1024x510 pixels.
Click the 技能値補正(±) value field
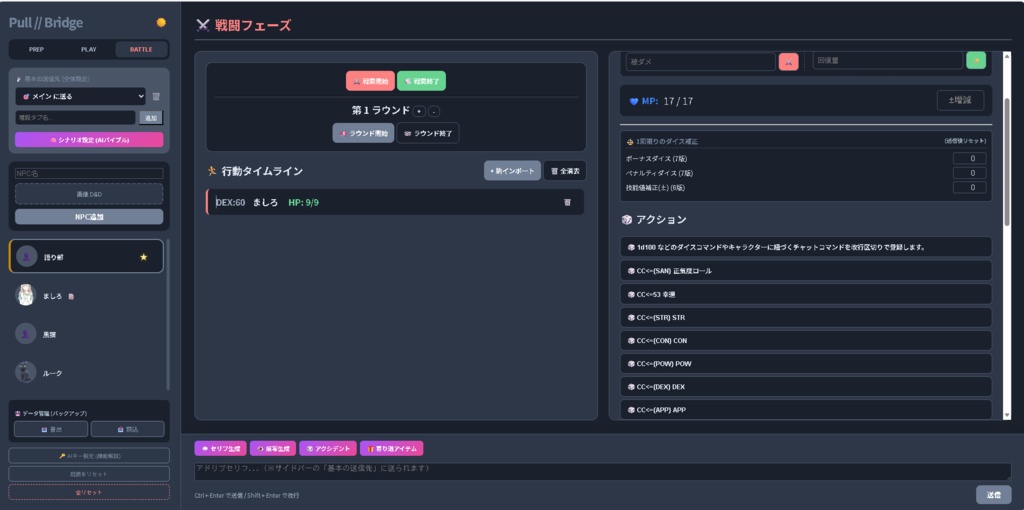click(x=969, y=187)
